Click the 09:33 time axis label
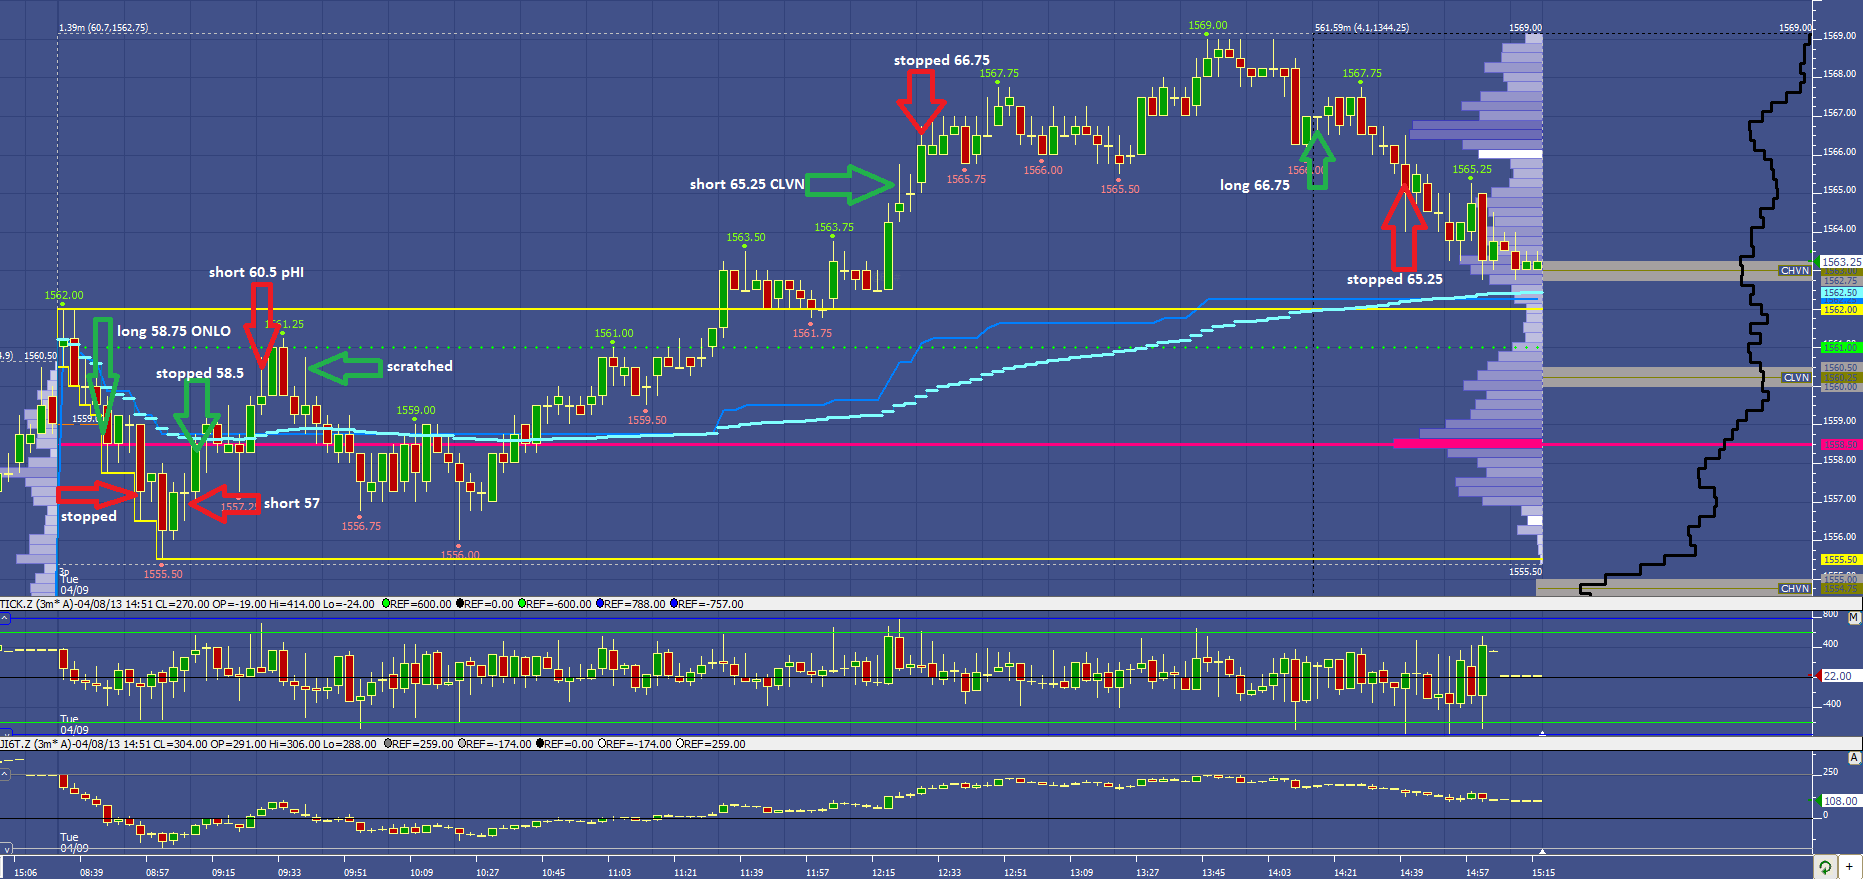 coord(290,873)
